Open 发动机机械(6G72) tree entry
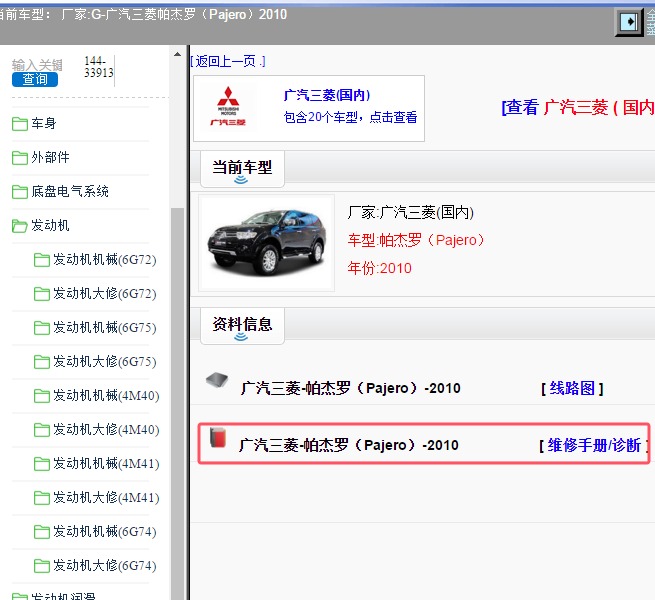The width and height of the screenshot is (655, 600). pos(104,259)
